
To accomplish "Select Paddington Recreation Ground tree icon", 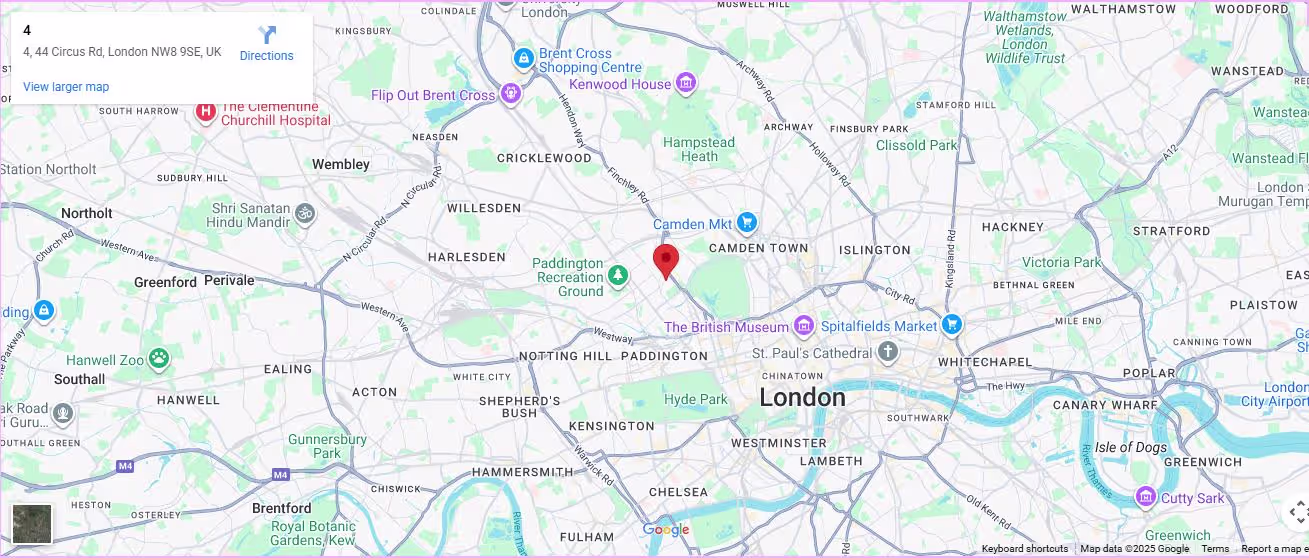I will (619, 274).
